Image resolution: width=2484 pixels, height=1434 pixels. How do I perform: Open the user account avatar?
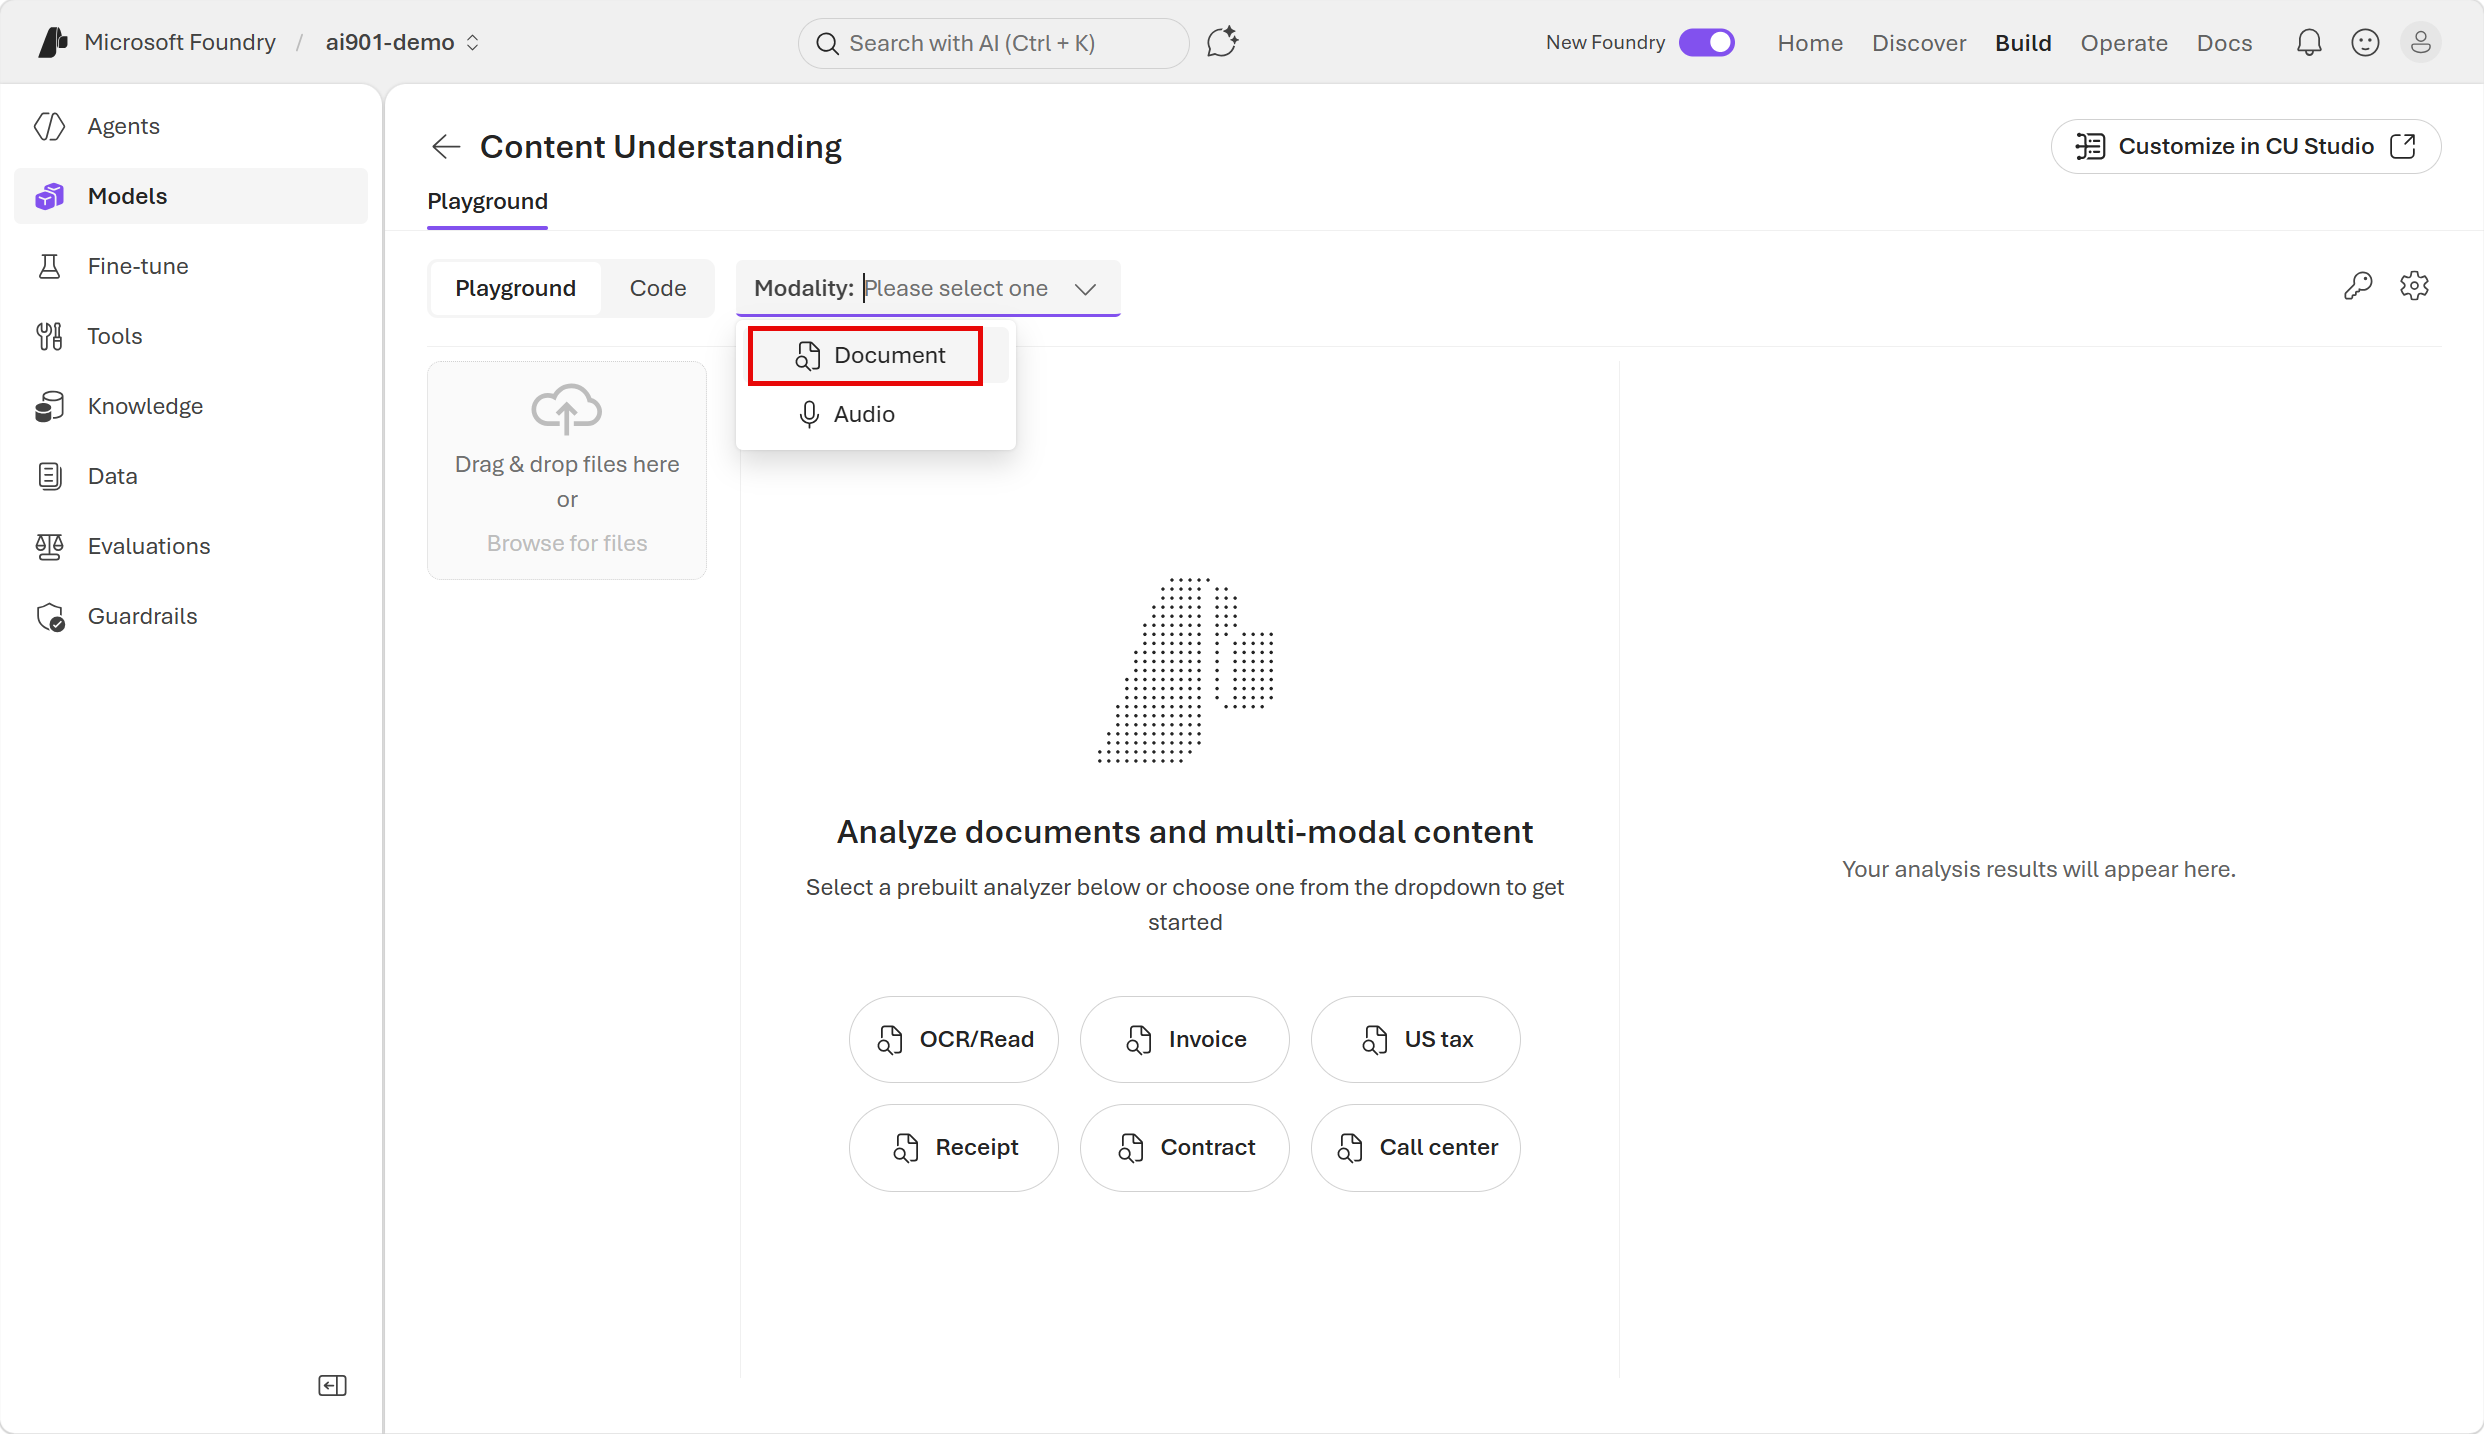coord(2421,42)
